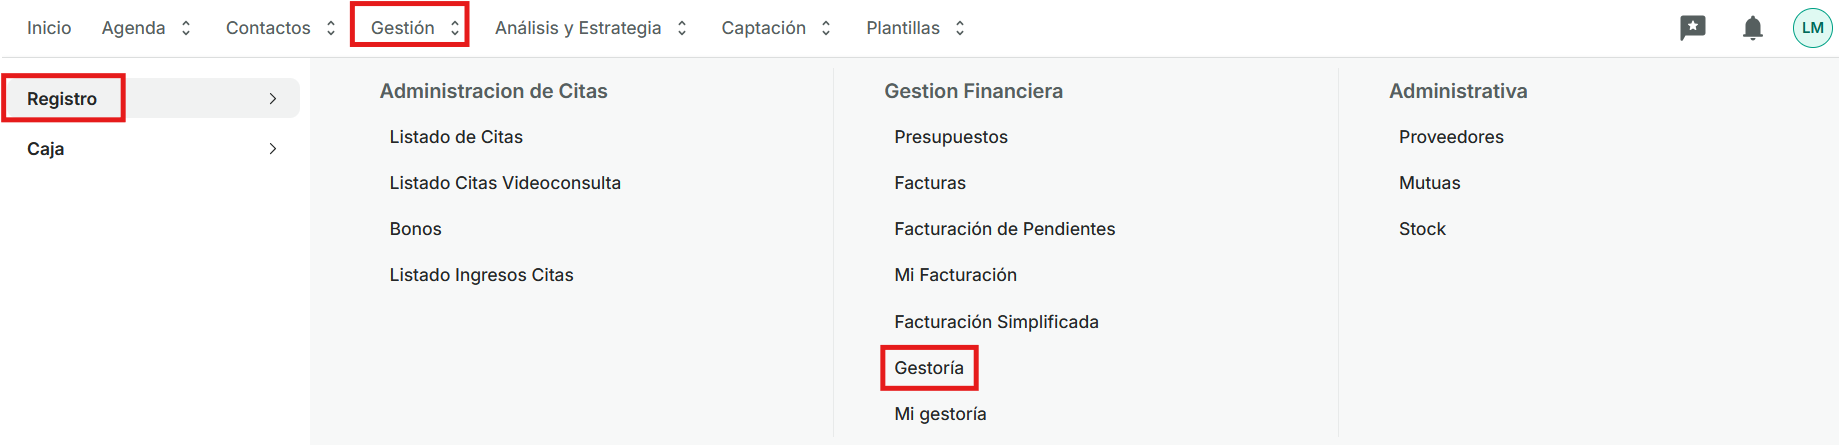Viewport: 1839px width, 445px height.
Task: Select the Registro submenu entry
Action: (63, 98)
